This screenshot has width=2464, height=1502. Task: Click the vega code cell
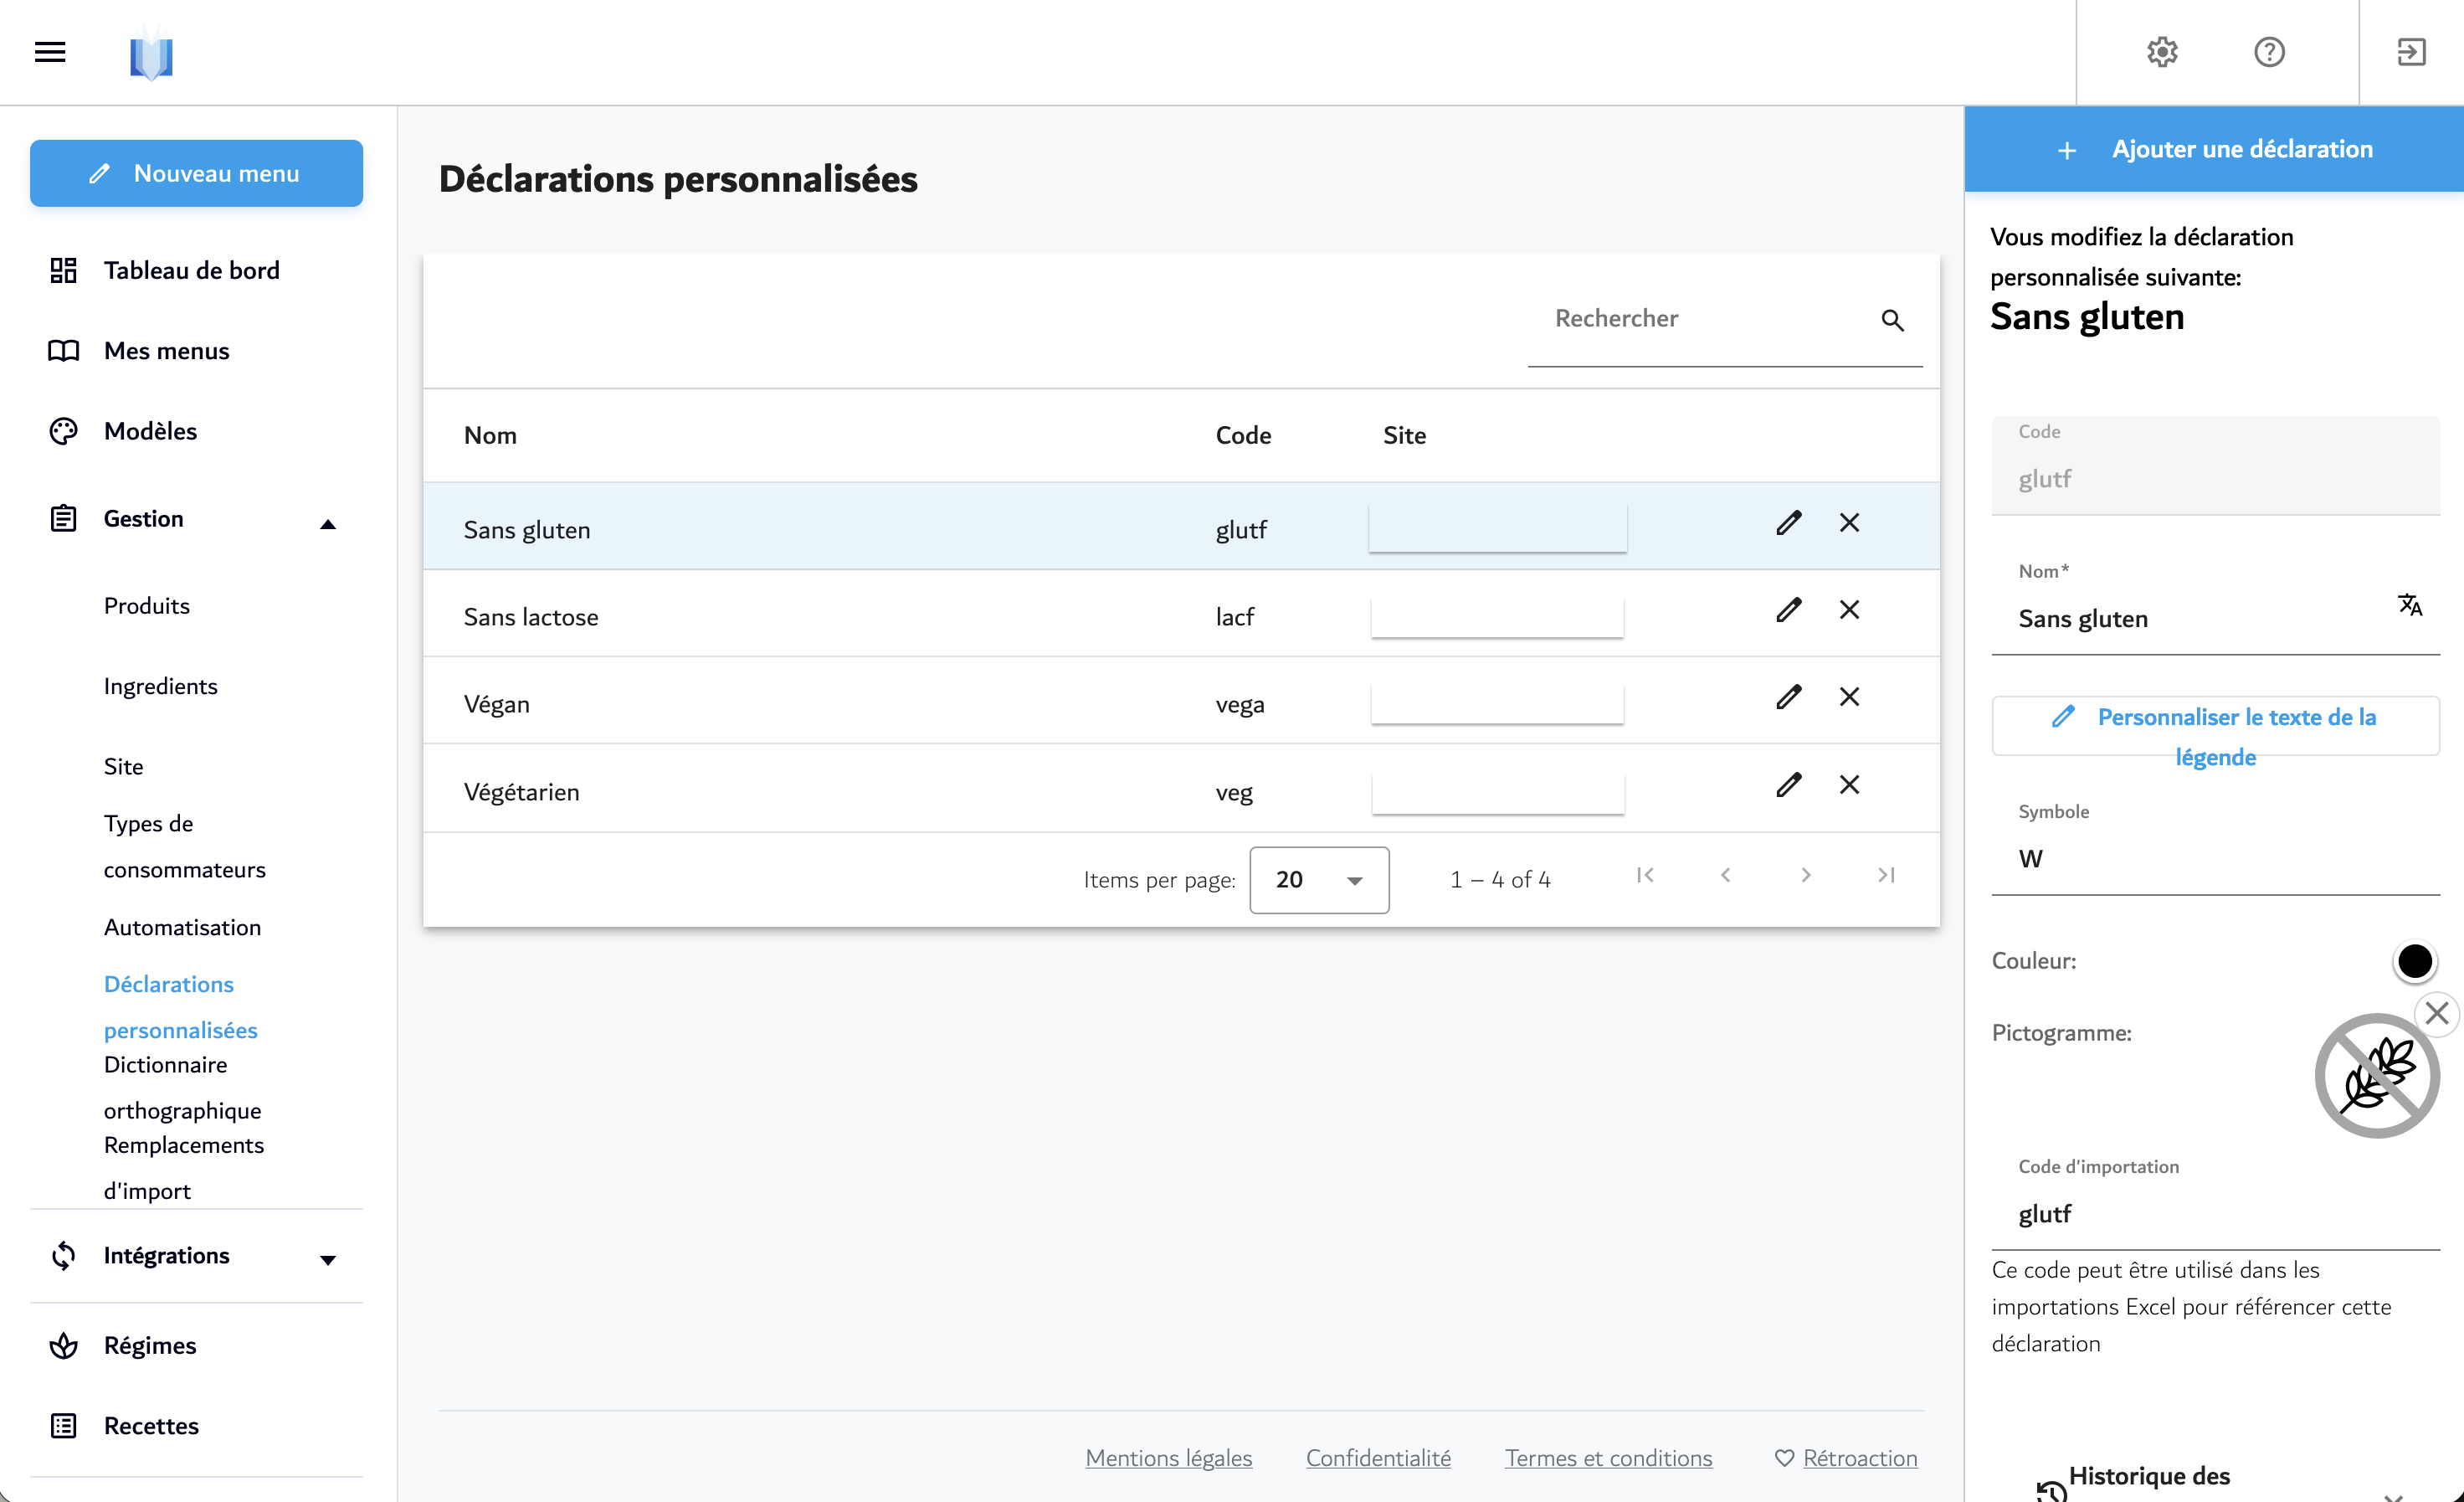tap(1240, 704)
